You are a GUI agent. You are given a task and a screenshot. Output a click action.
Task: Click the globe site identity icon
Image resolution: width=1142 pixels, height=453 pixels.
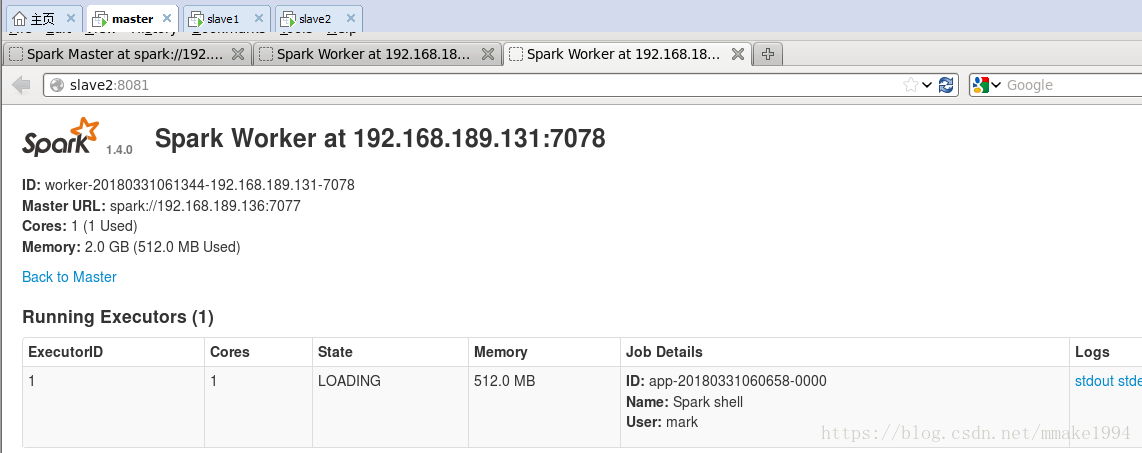(57, 85)
